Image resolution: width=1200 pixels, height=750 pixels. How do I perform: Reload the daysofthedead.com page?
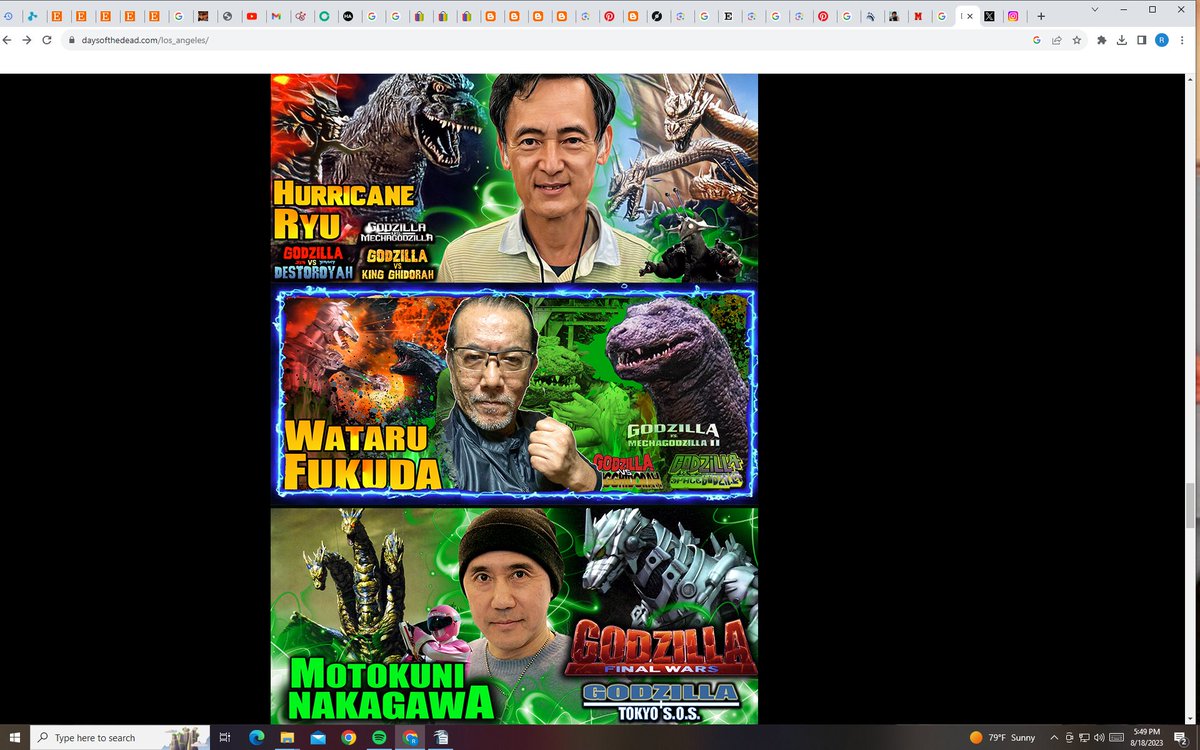pyautogui.click(x=46, y=40)
